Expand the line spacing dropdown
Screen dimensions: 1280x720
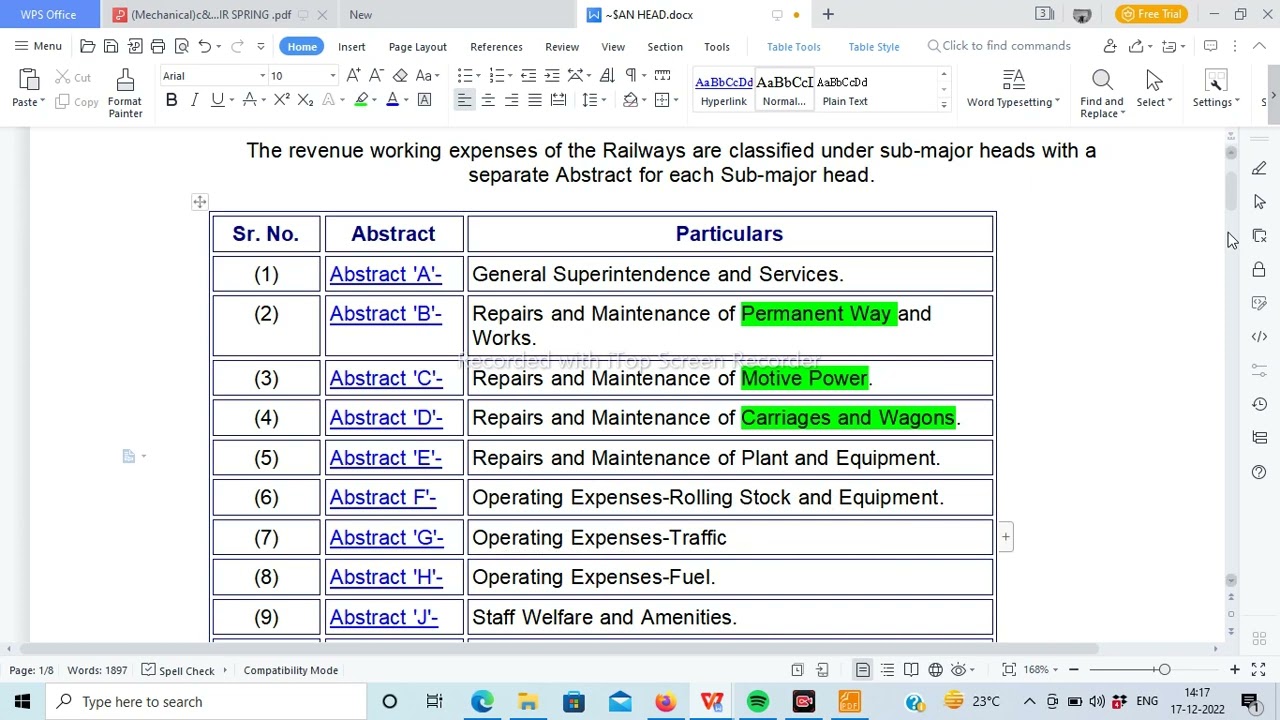(x=603, y=100)
